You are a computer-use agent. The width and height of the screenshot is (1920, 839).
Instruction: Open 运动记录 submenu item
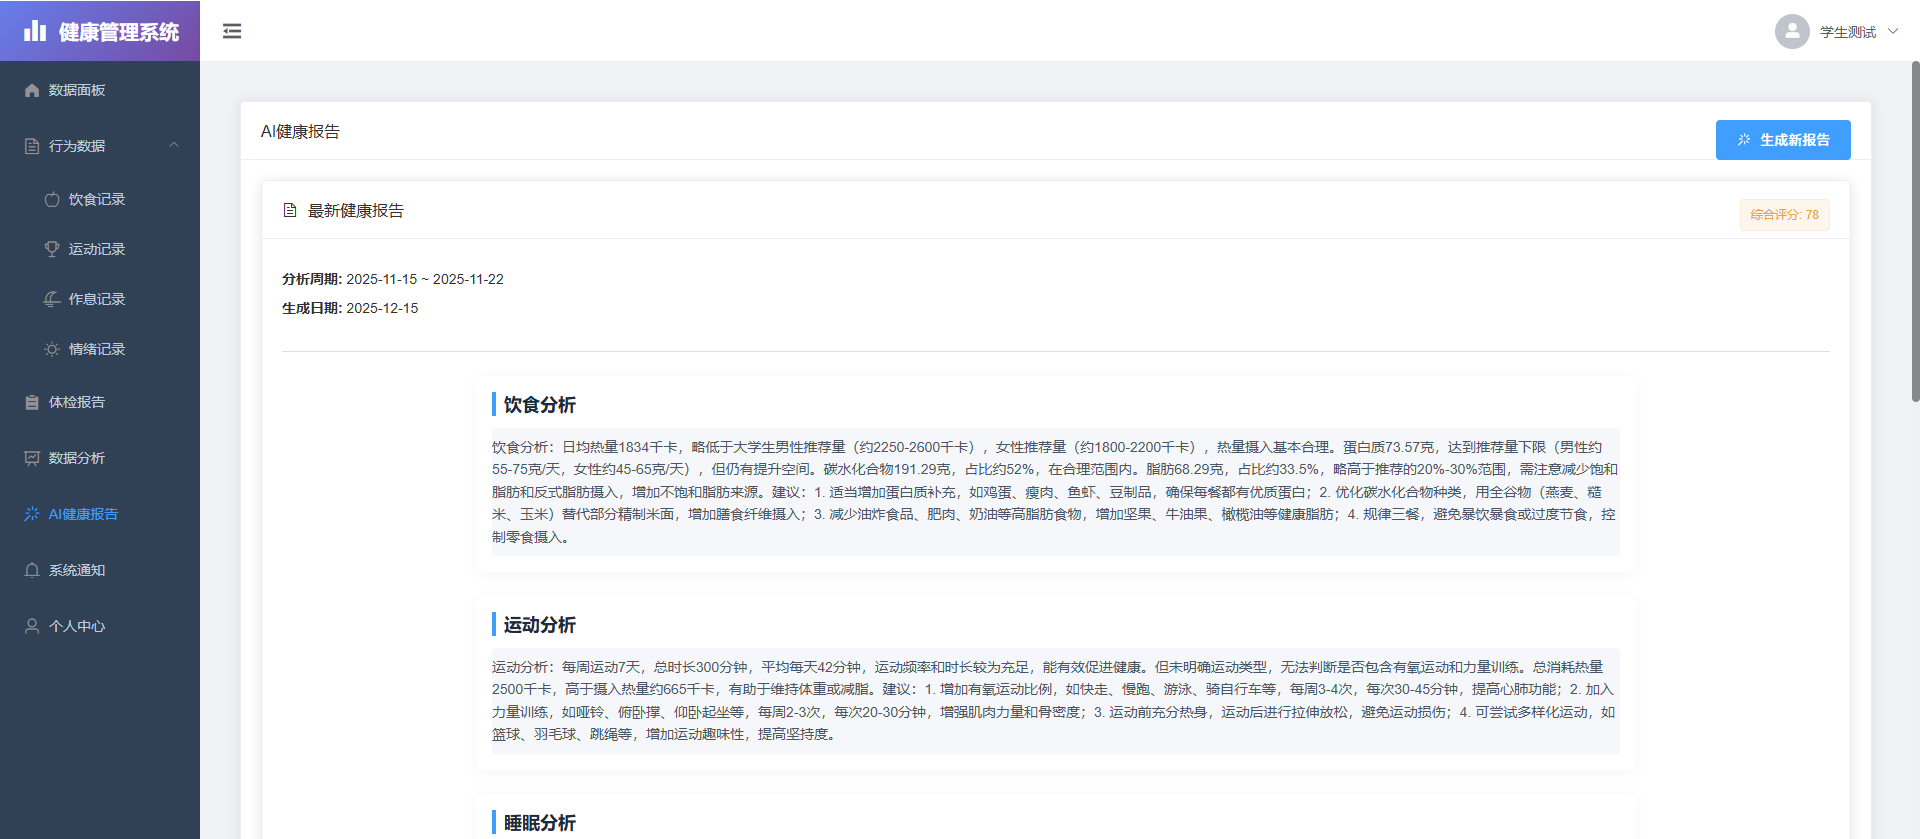100,249
